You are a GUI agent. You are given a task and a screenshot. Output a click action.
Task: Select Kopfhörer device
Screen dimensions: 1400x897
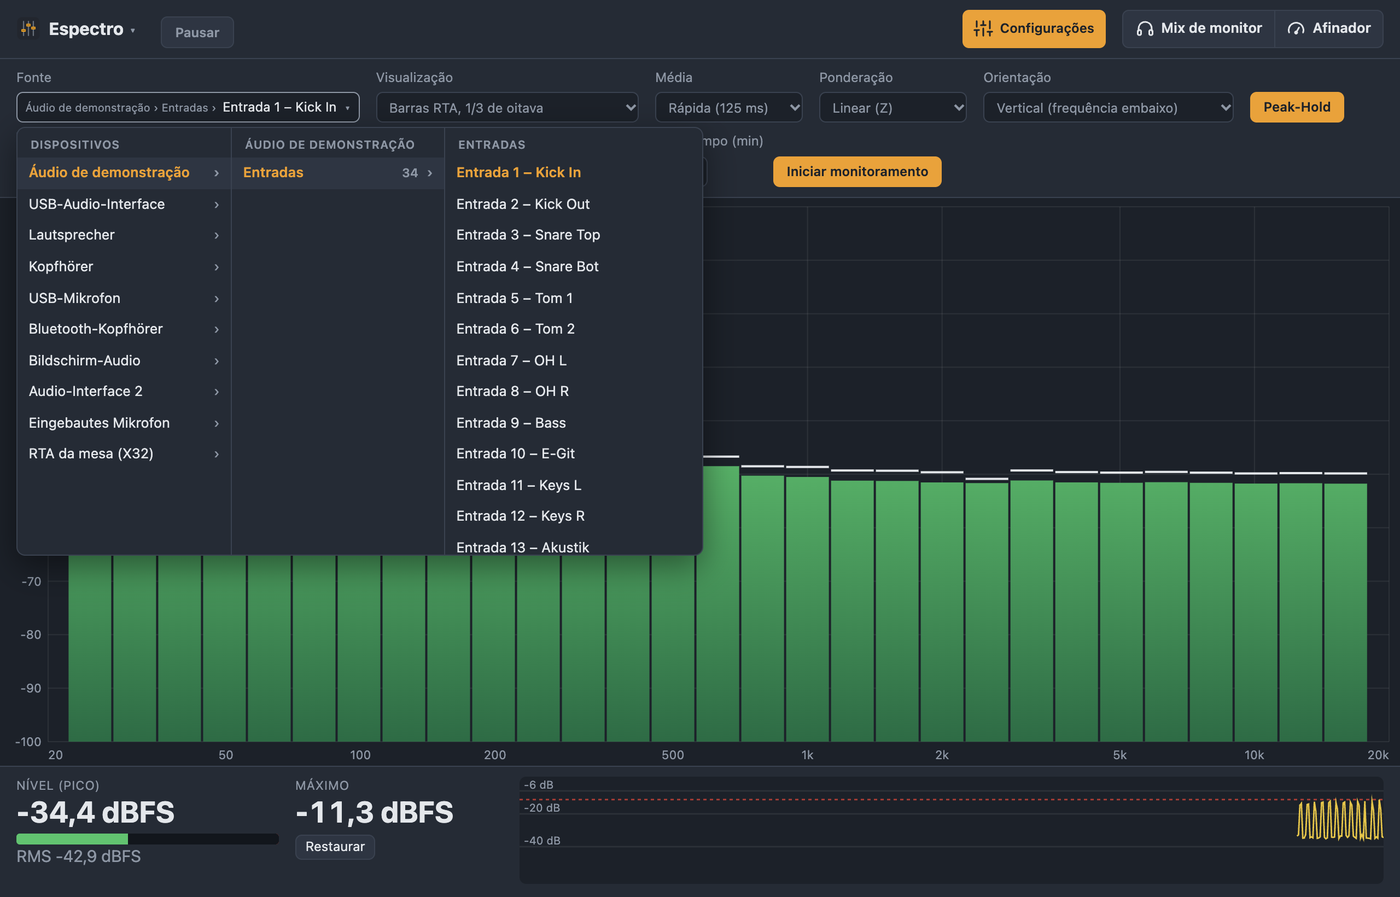tap(124, 267)
